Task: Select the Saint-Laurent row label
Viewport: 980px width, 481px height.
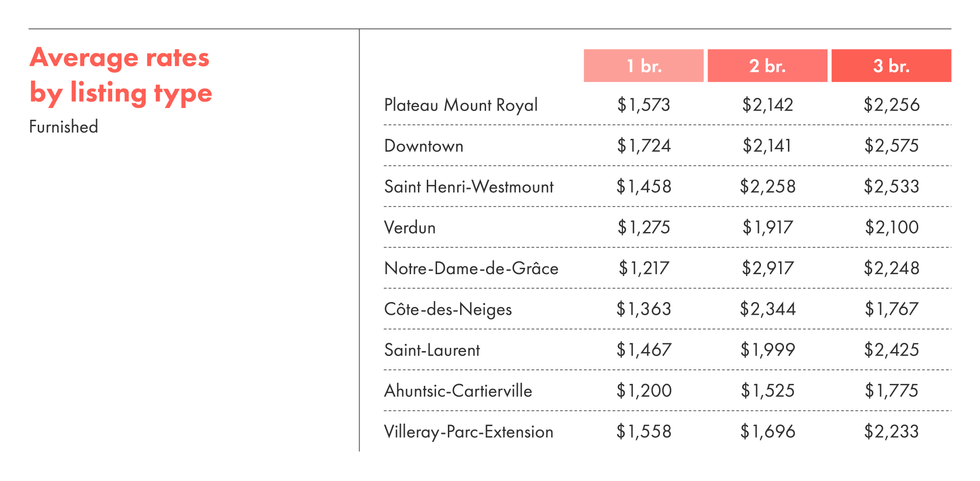Action: [432, 350]
